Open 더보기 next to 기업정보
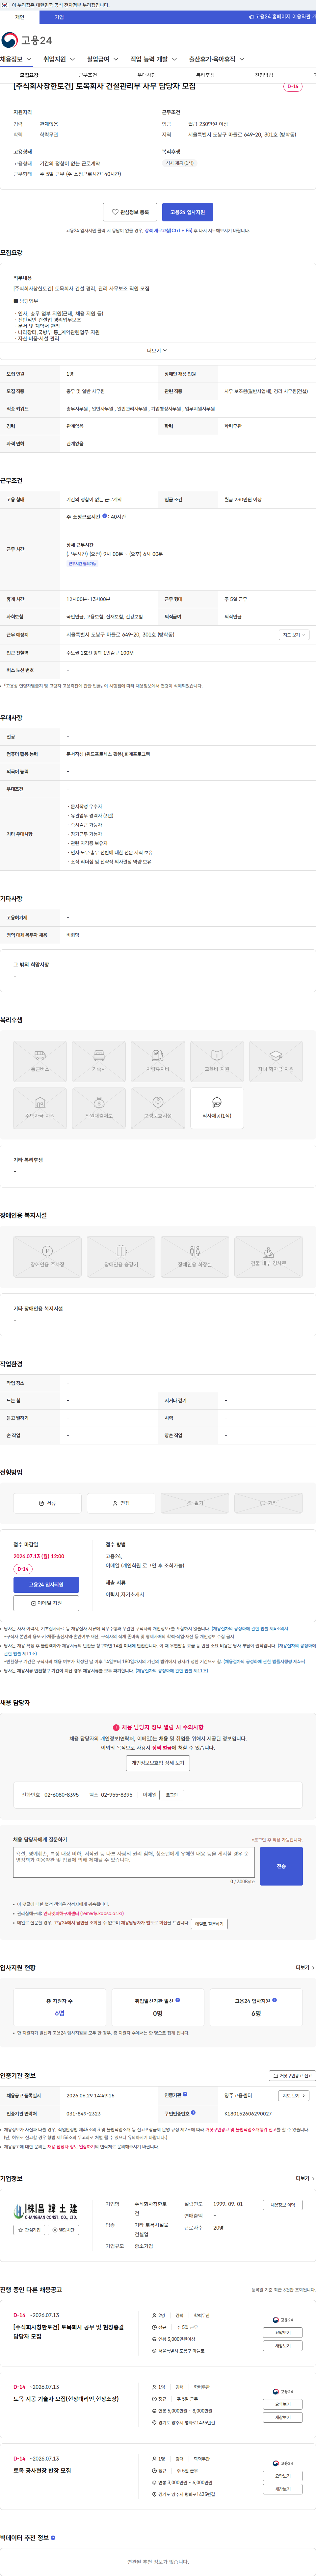This screenshot has width=316, height=2576. tap(305, 2178)
